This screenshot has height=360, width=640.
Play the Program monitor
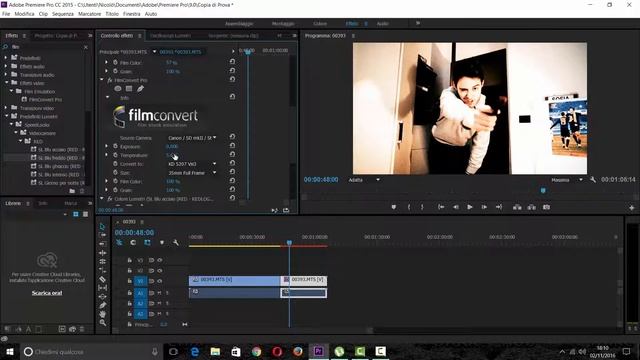[470, 207]
